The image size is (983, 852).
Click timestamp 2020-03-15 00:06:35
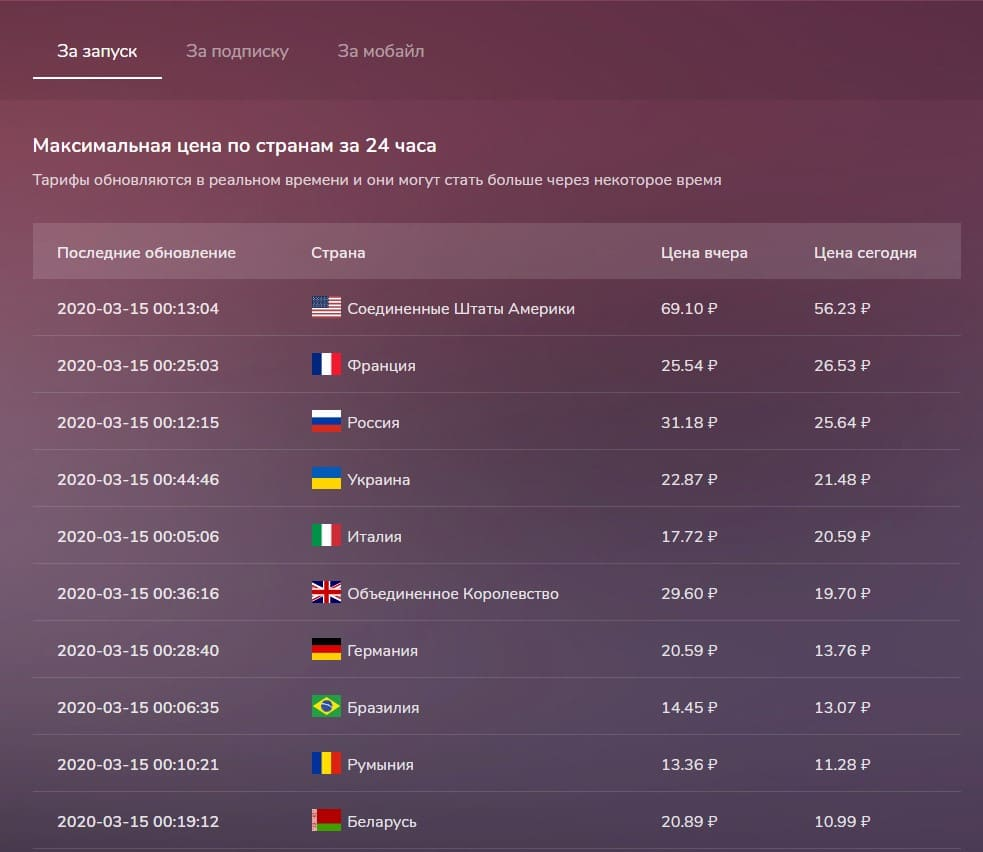(138, 708)
